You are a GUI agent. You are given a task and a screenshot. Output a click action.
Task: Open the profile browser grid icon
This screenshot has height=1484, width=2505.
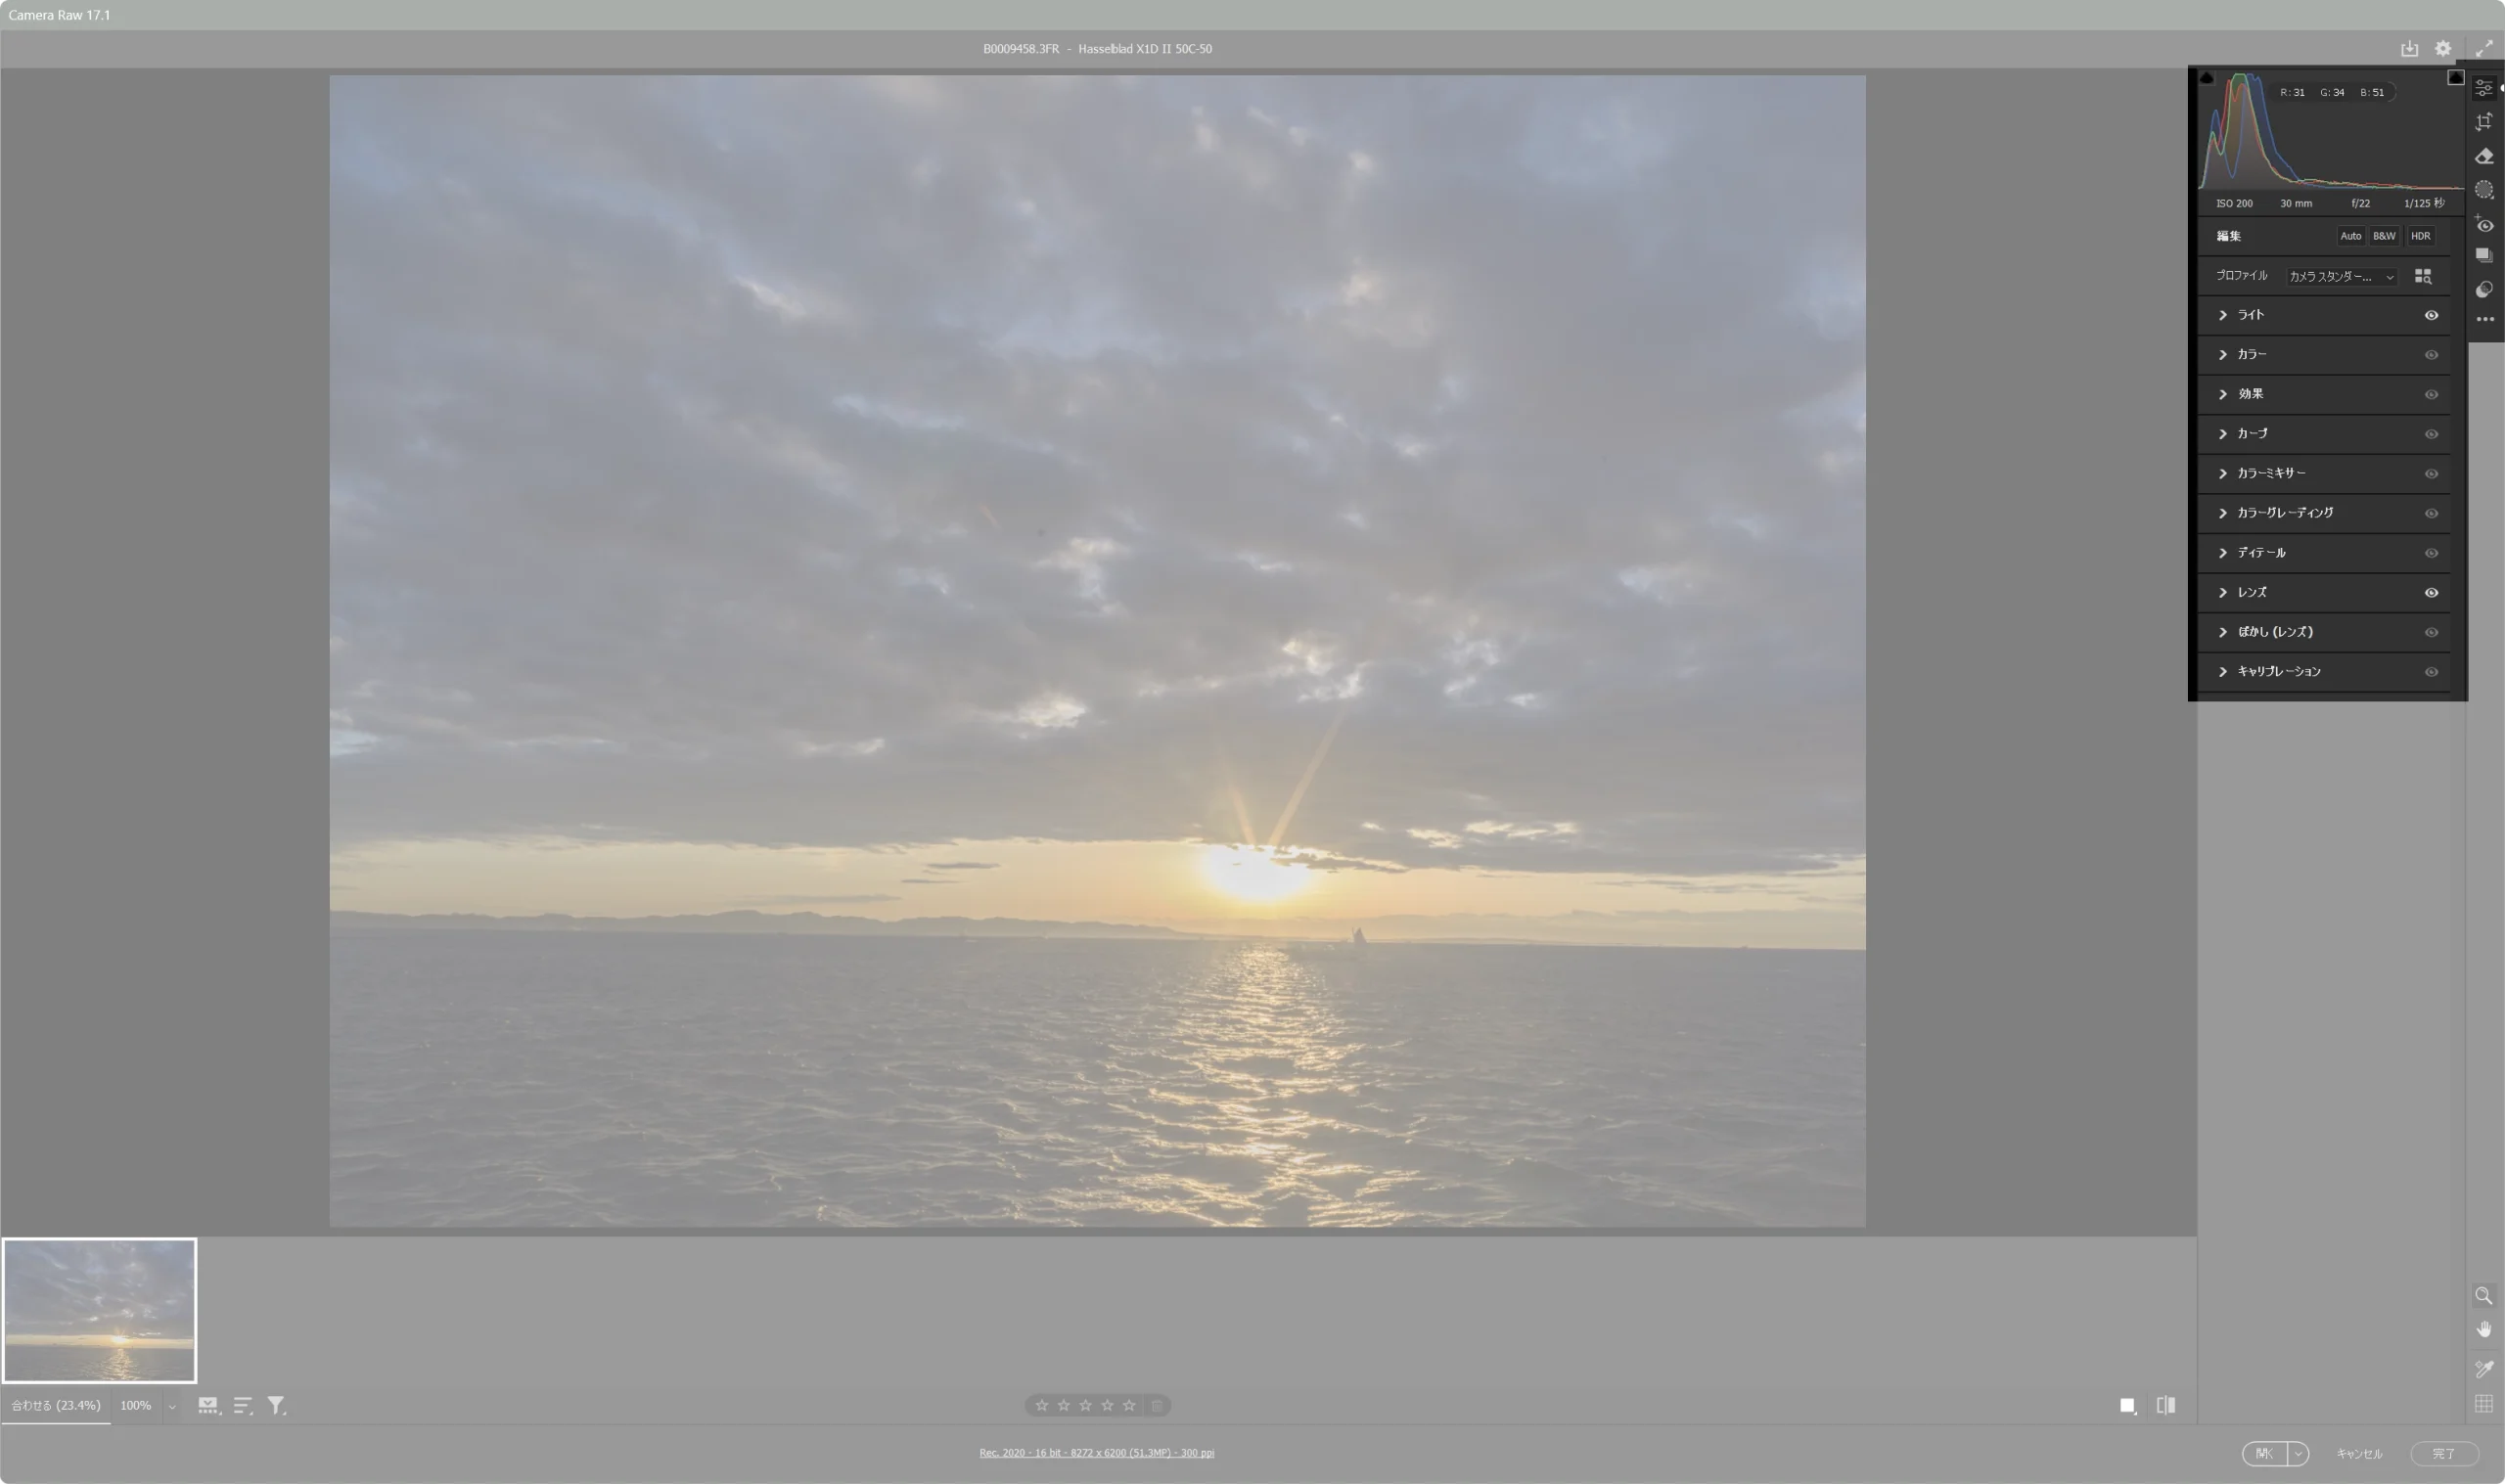click(x=2423, y=276)
